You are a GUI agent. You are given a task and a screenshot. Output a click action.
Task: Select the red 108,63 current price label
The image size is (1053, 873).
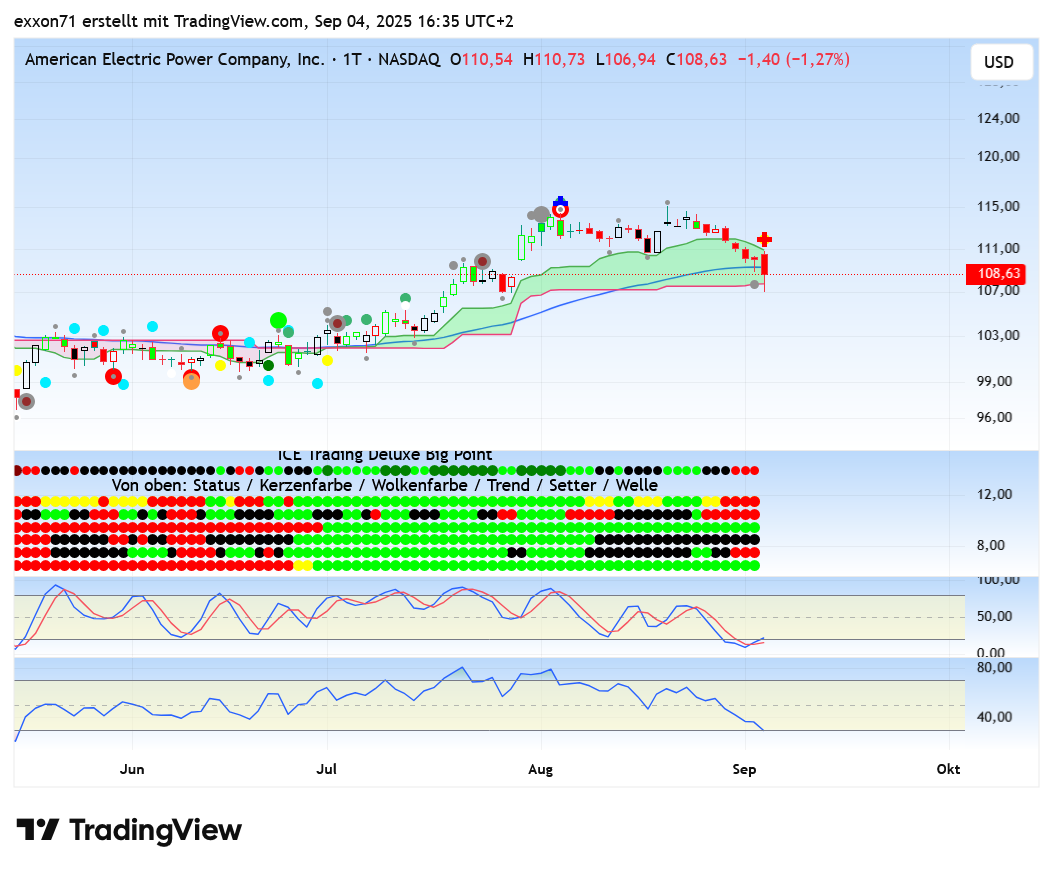(x=998, y=273)
